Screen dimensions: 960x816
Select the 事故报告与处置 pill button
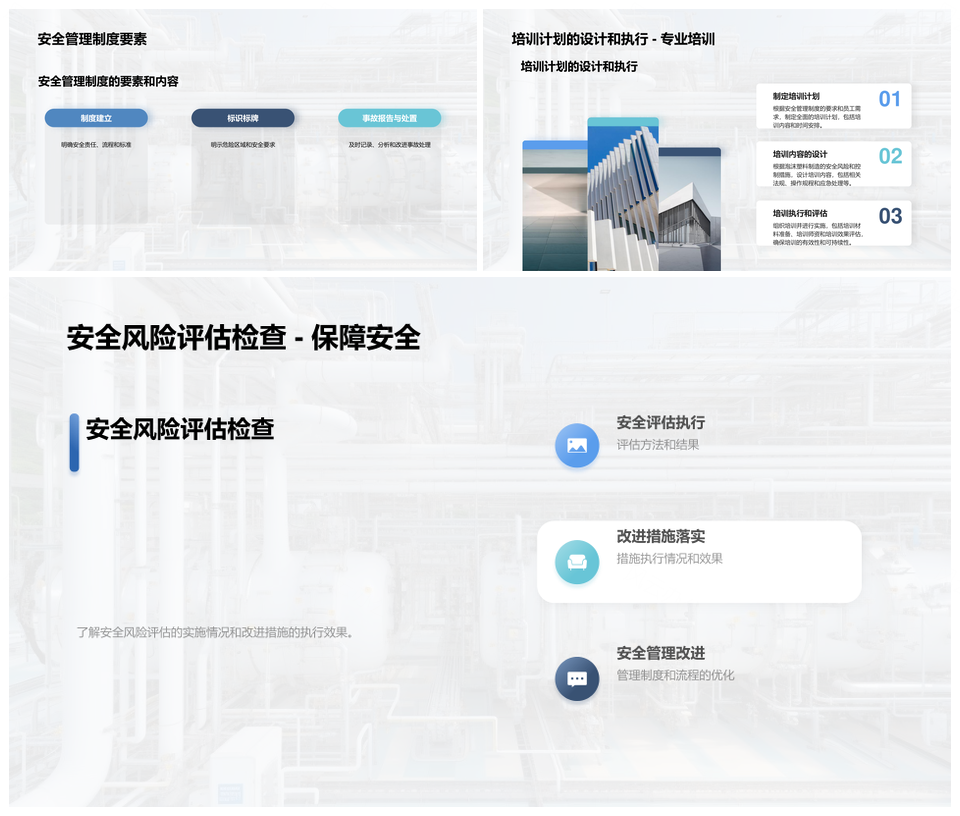[389, 118]
